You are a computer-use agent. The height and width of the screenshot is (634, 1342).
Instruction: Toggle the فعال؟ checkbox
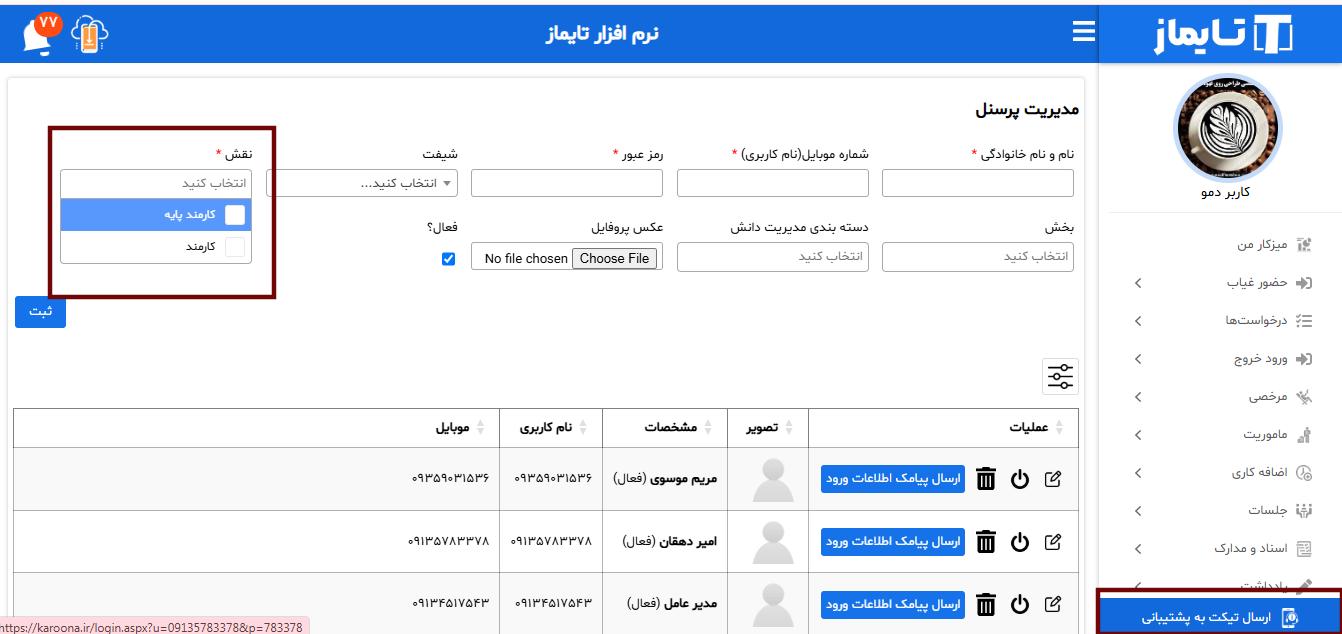pyautogui.click(x=448, y=259)
